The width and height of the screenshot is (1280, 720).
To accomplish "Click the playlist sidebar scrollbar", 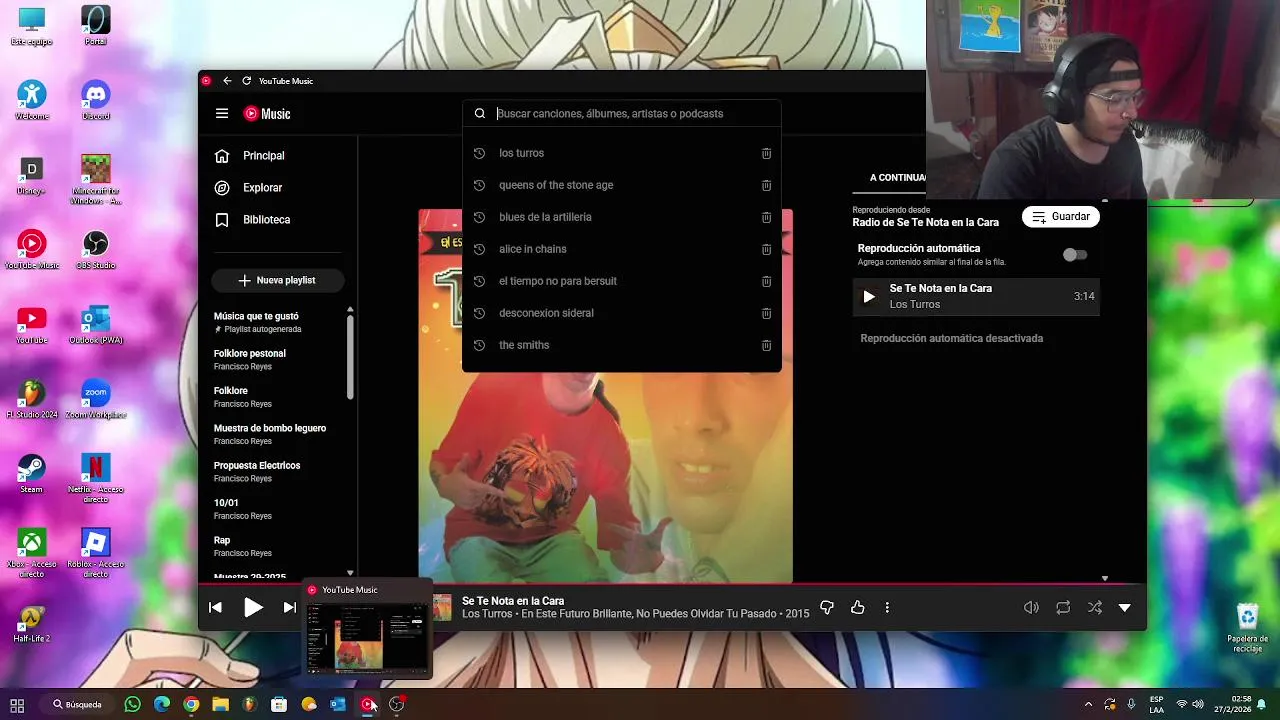I will click(350, 358).
